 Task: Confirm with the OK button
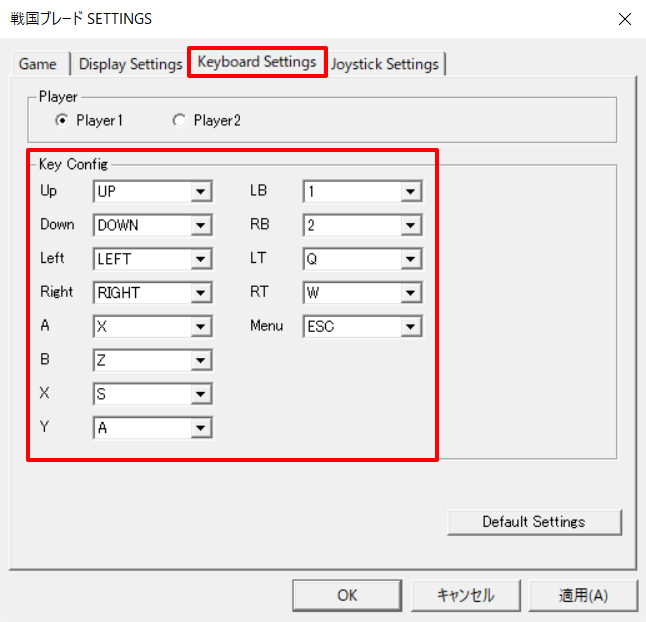point(347,595)
